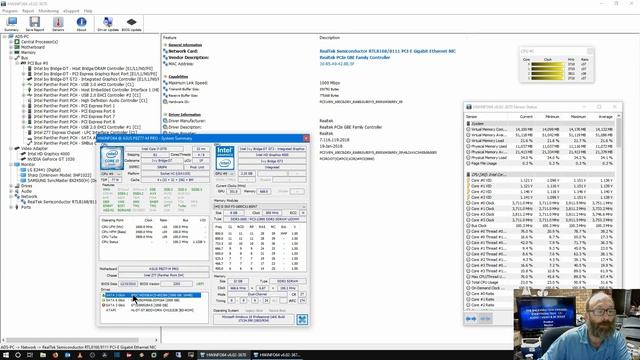The image size is (640, 360).
Task: Click the Operating System description field
Action: pos(253,319)
